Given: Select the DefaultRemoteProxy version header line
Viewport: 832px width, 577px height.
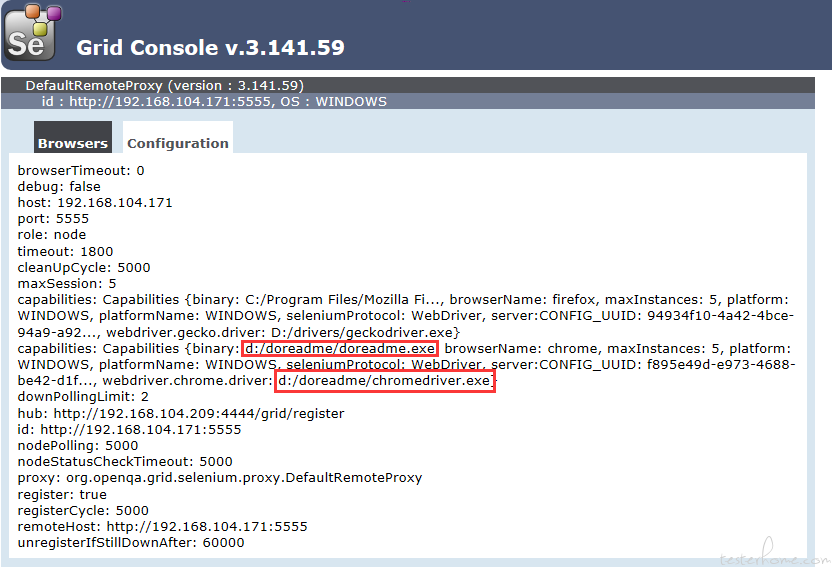Looking at the screenshot, I should click(x=164, y=85).
